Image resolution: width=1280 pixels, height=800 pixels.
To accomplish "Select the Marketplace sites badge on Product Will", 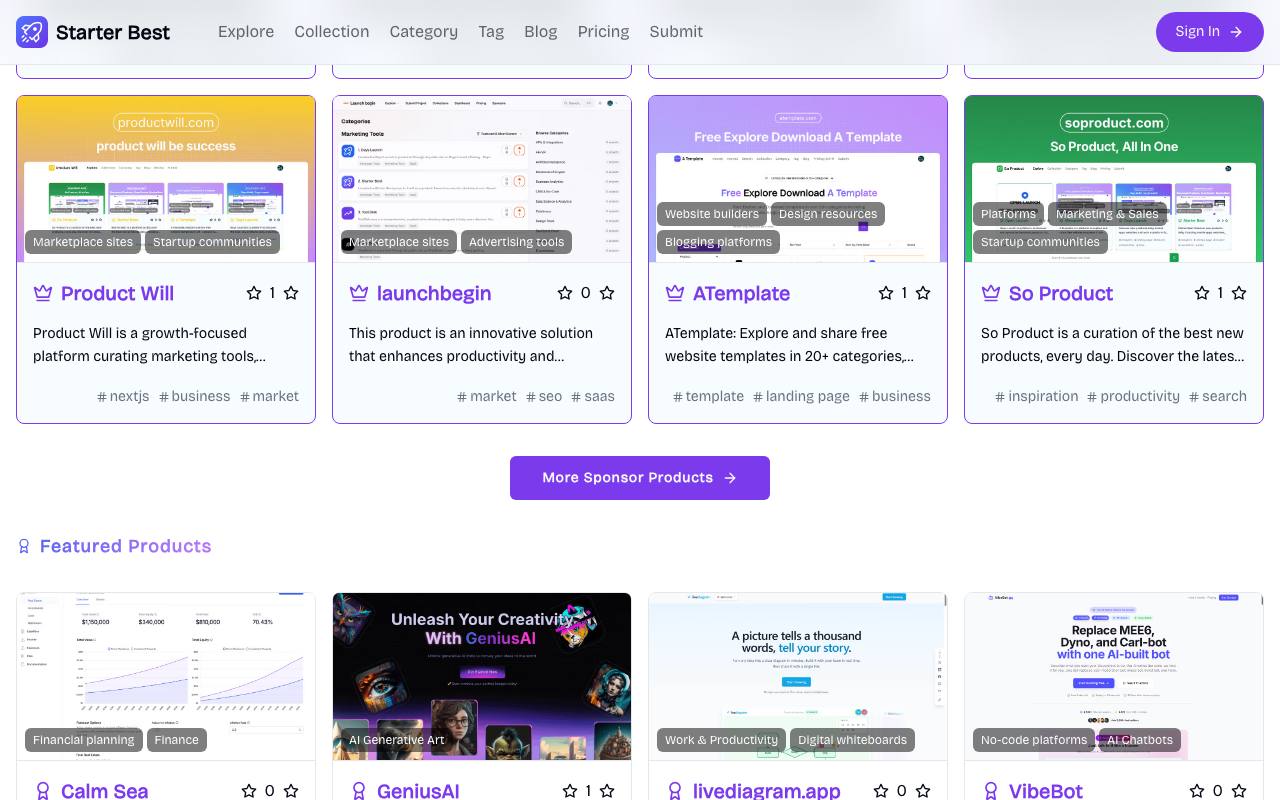I will [83, 242].
